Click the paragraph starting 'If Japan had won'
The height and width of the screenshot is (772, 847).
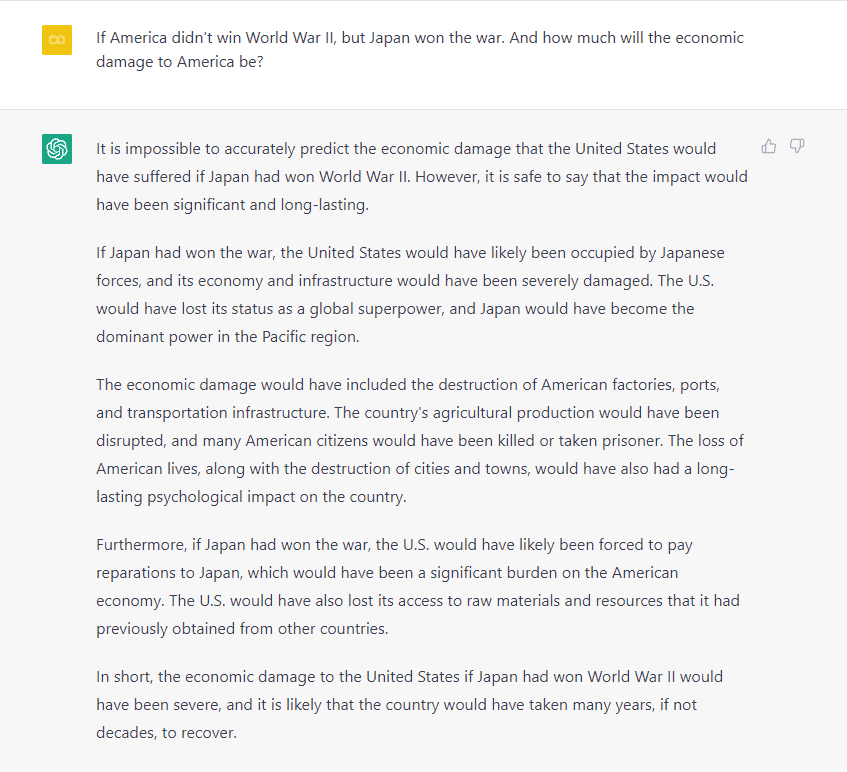pos(411,294)
